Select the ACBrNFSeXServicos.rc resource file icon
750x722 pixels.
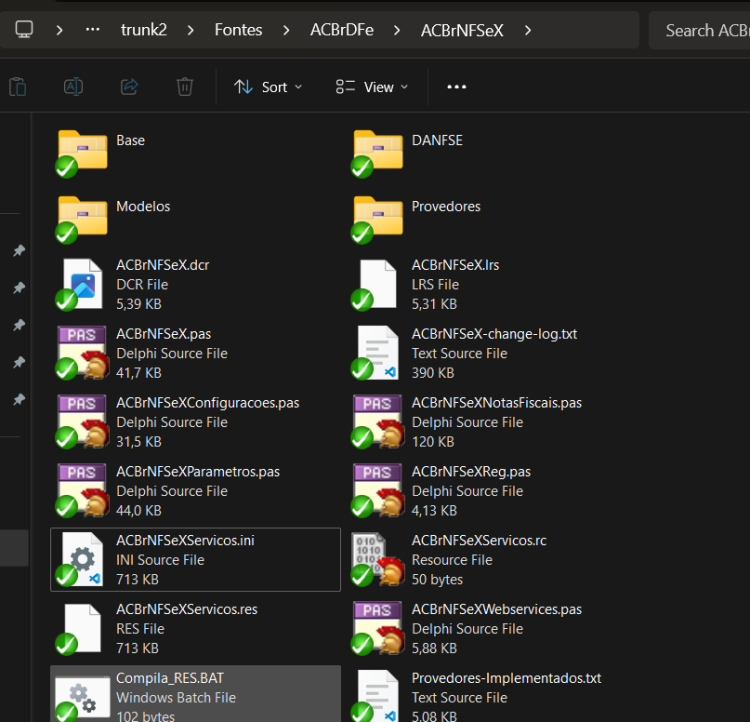coord(377,559)
